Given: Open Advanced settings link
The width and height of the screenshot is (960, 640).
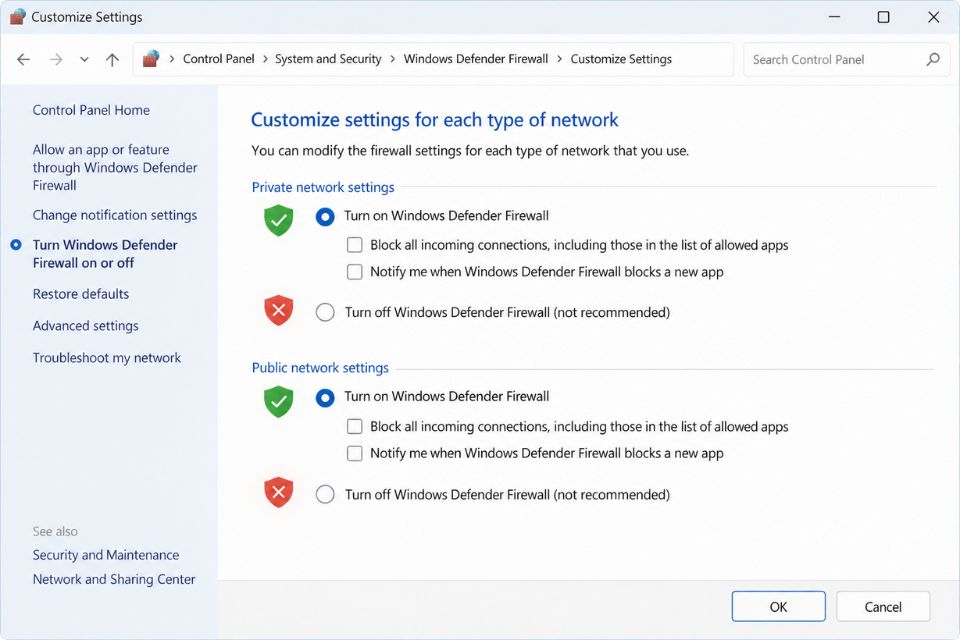Looking at the screenshot, I should point(86,326).
